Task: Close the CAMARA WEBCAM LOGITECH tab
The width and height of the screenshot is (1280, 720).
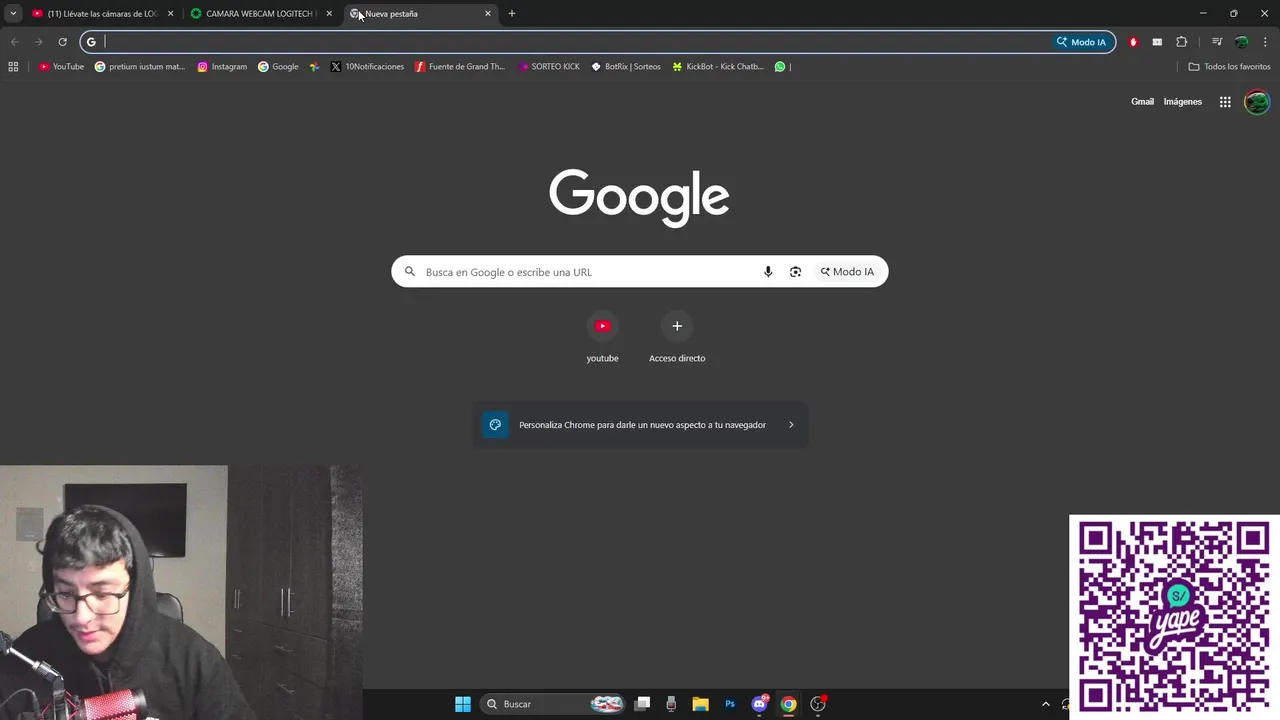Action: click(329, 13)
